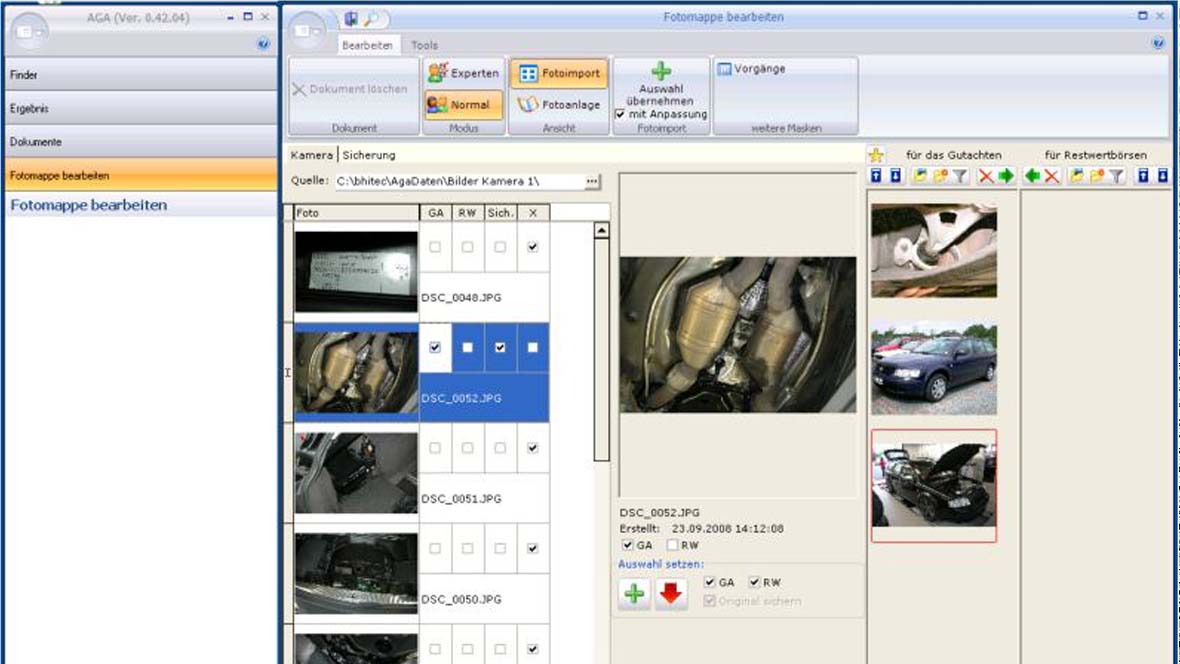Click green plus under Auswahl setzen
Viewport: 1180px width, 664px height.
(634, 594)
